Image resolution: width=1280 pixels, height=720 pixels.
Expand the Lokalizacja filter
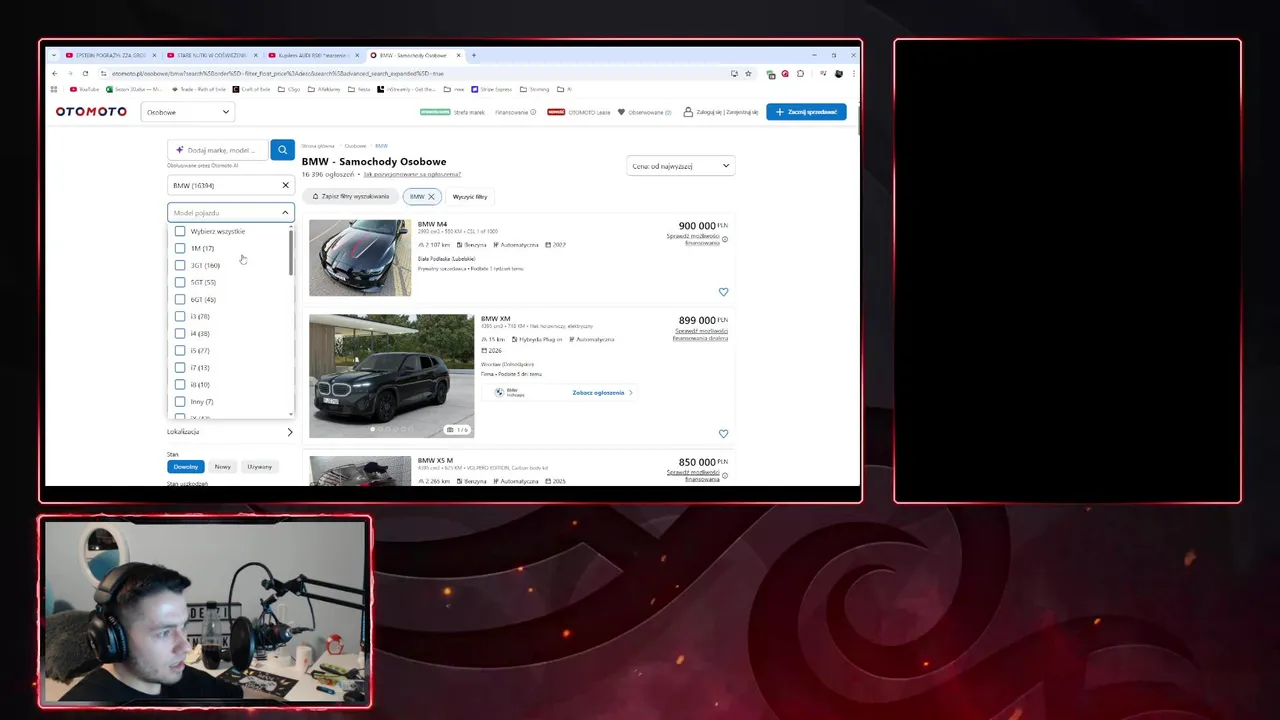tap(231, 432)
